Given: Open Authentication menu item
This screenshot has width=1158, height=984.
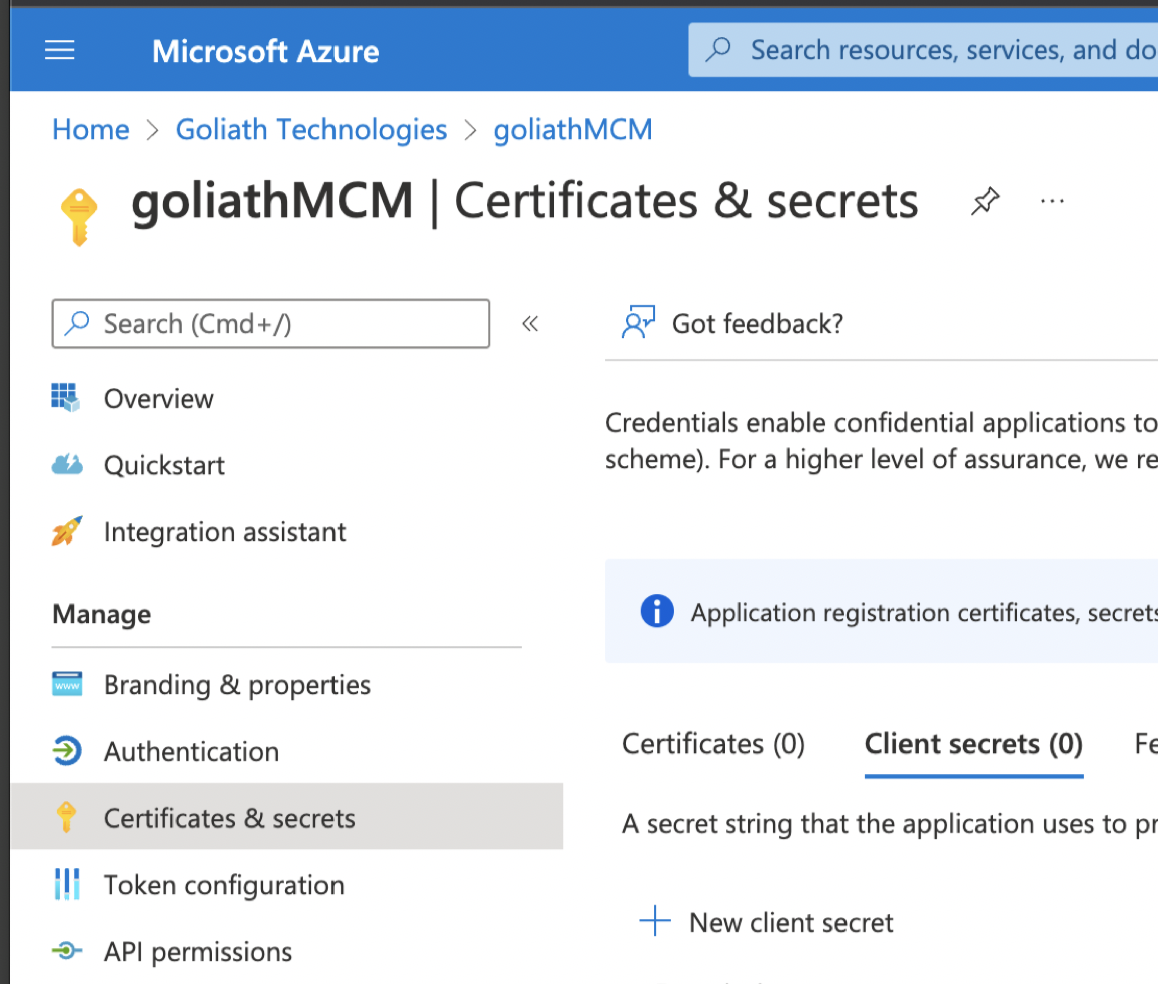Looking at the screenshot, I should point(191,752).
